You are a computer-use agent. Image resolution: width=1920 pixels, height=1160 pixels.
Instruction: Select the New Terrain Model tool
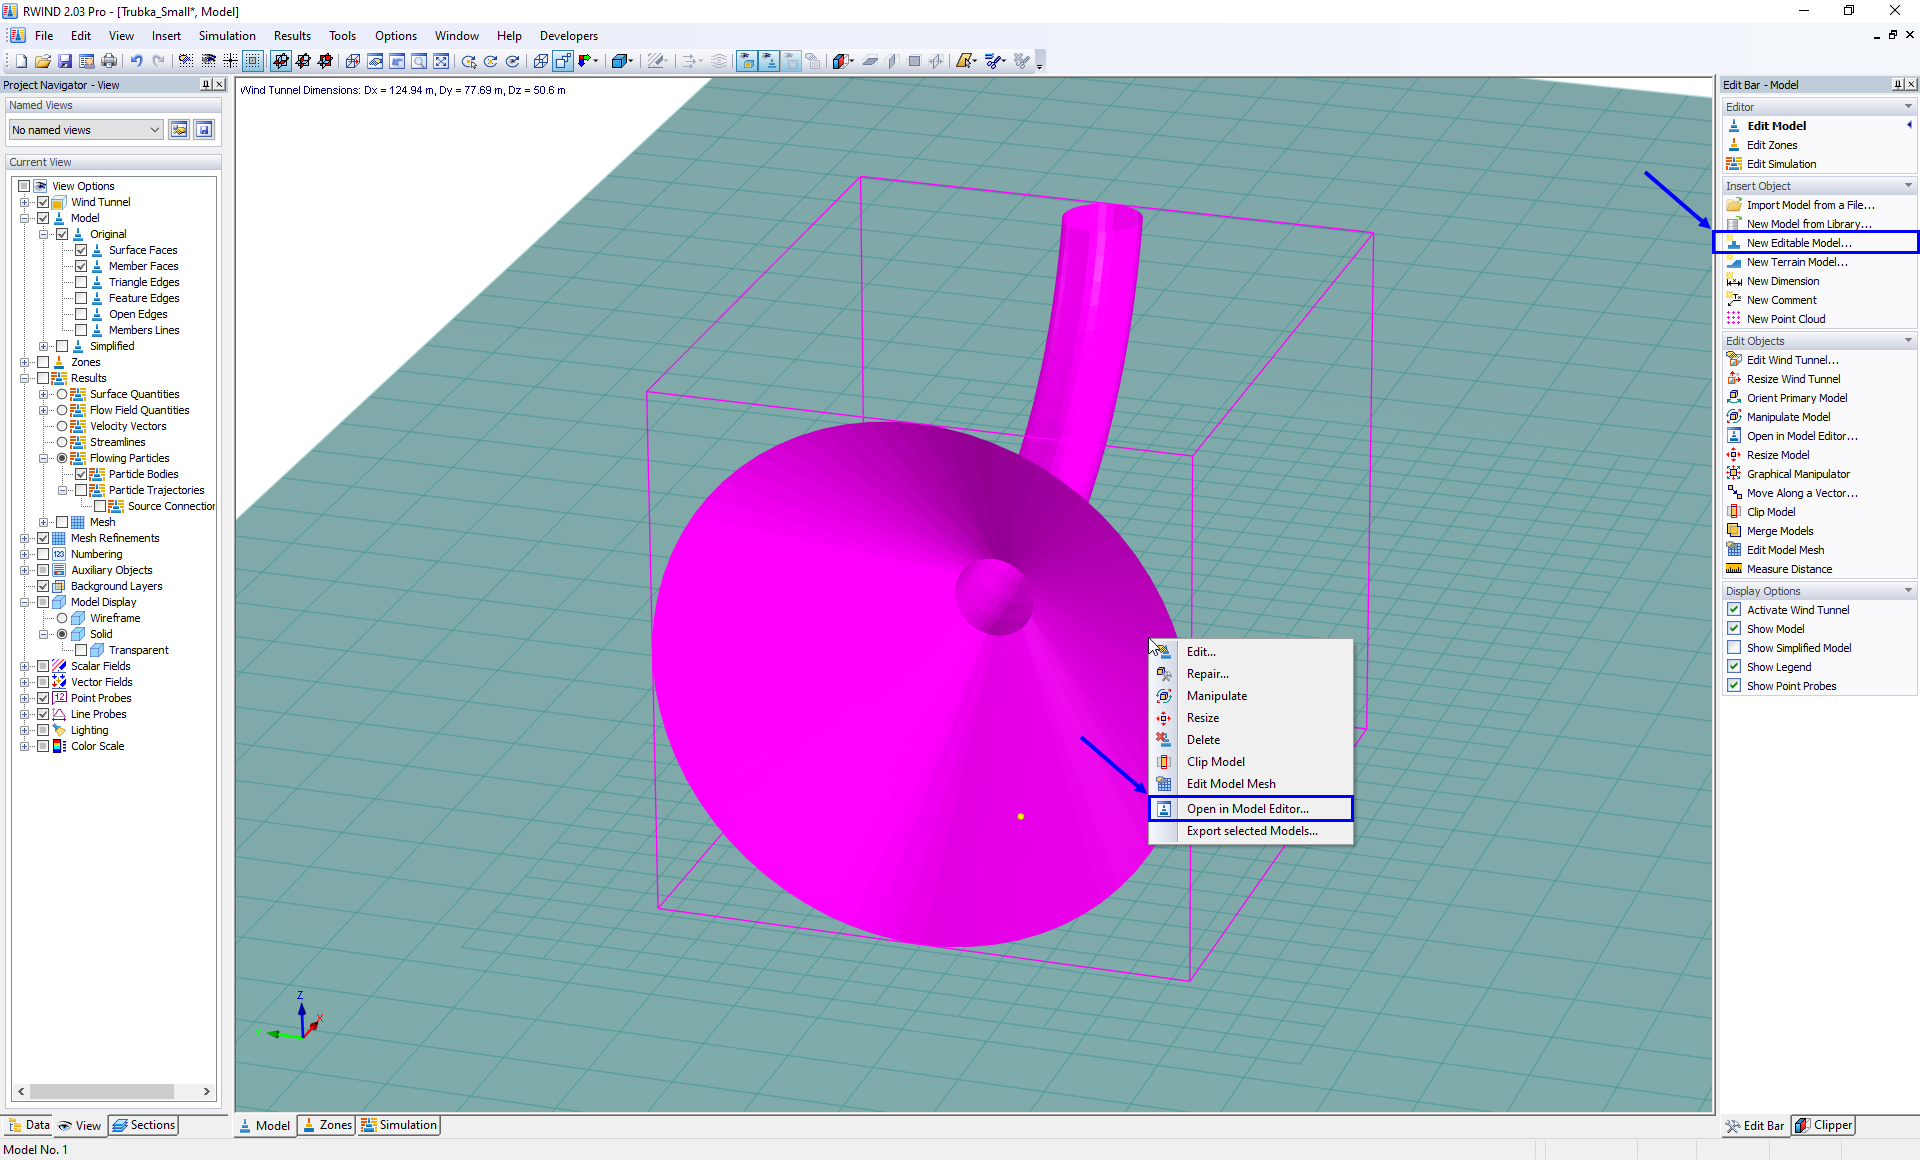point(1797,262)
